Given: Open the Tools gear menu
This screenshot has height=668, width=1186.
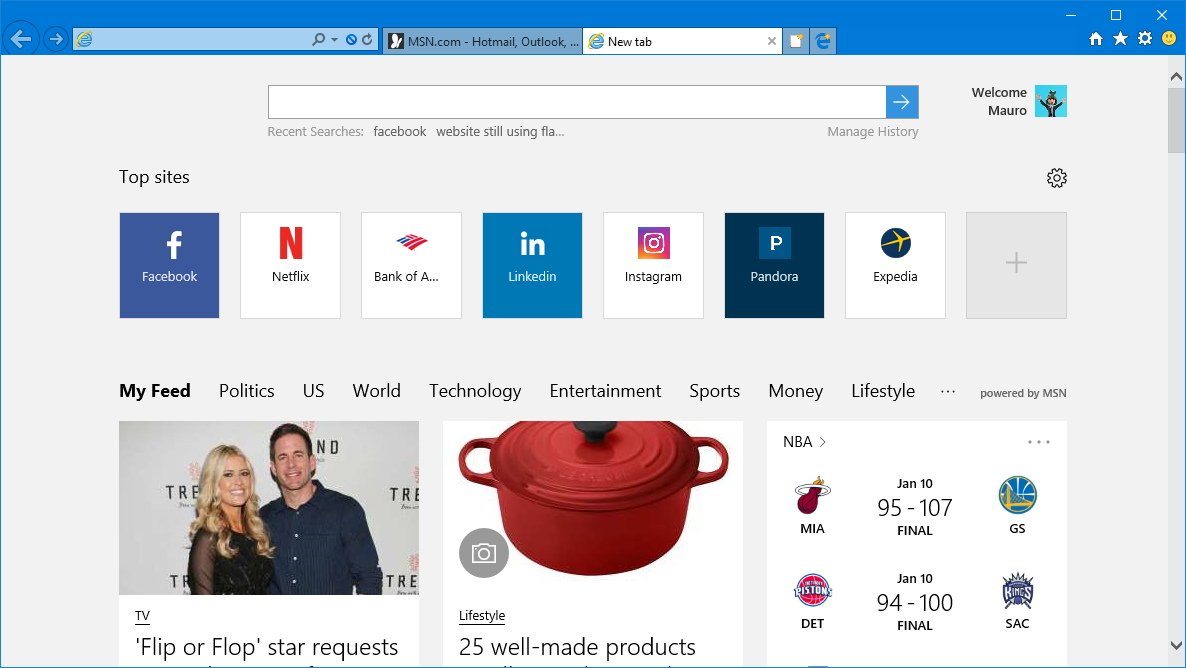Looking at the screenshot, I should (x=1144, y=38).
